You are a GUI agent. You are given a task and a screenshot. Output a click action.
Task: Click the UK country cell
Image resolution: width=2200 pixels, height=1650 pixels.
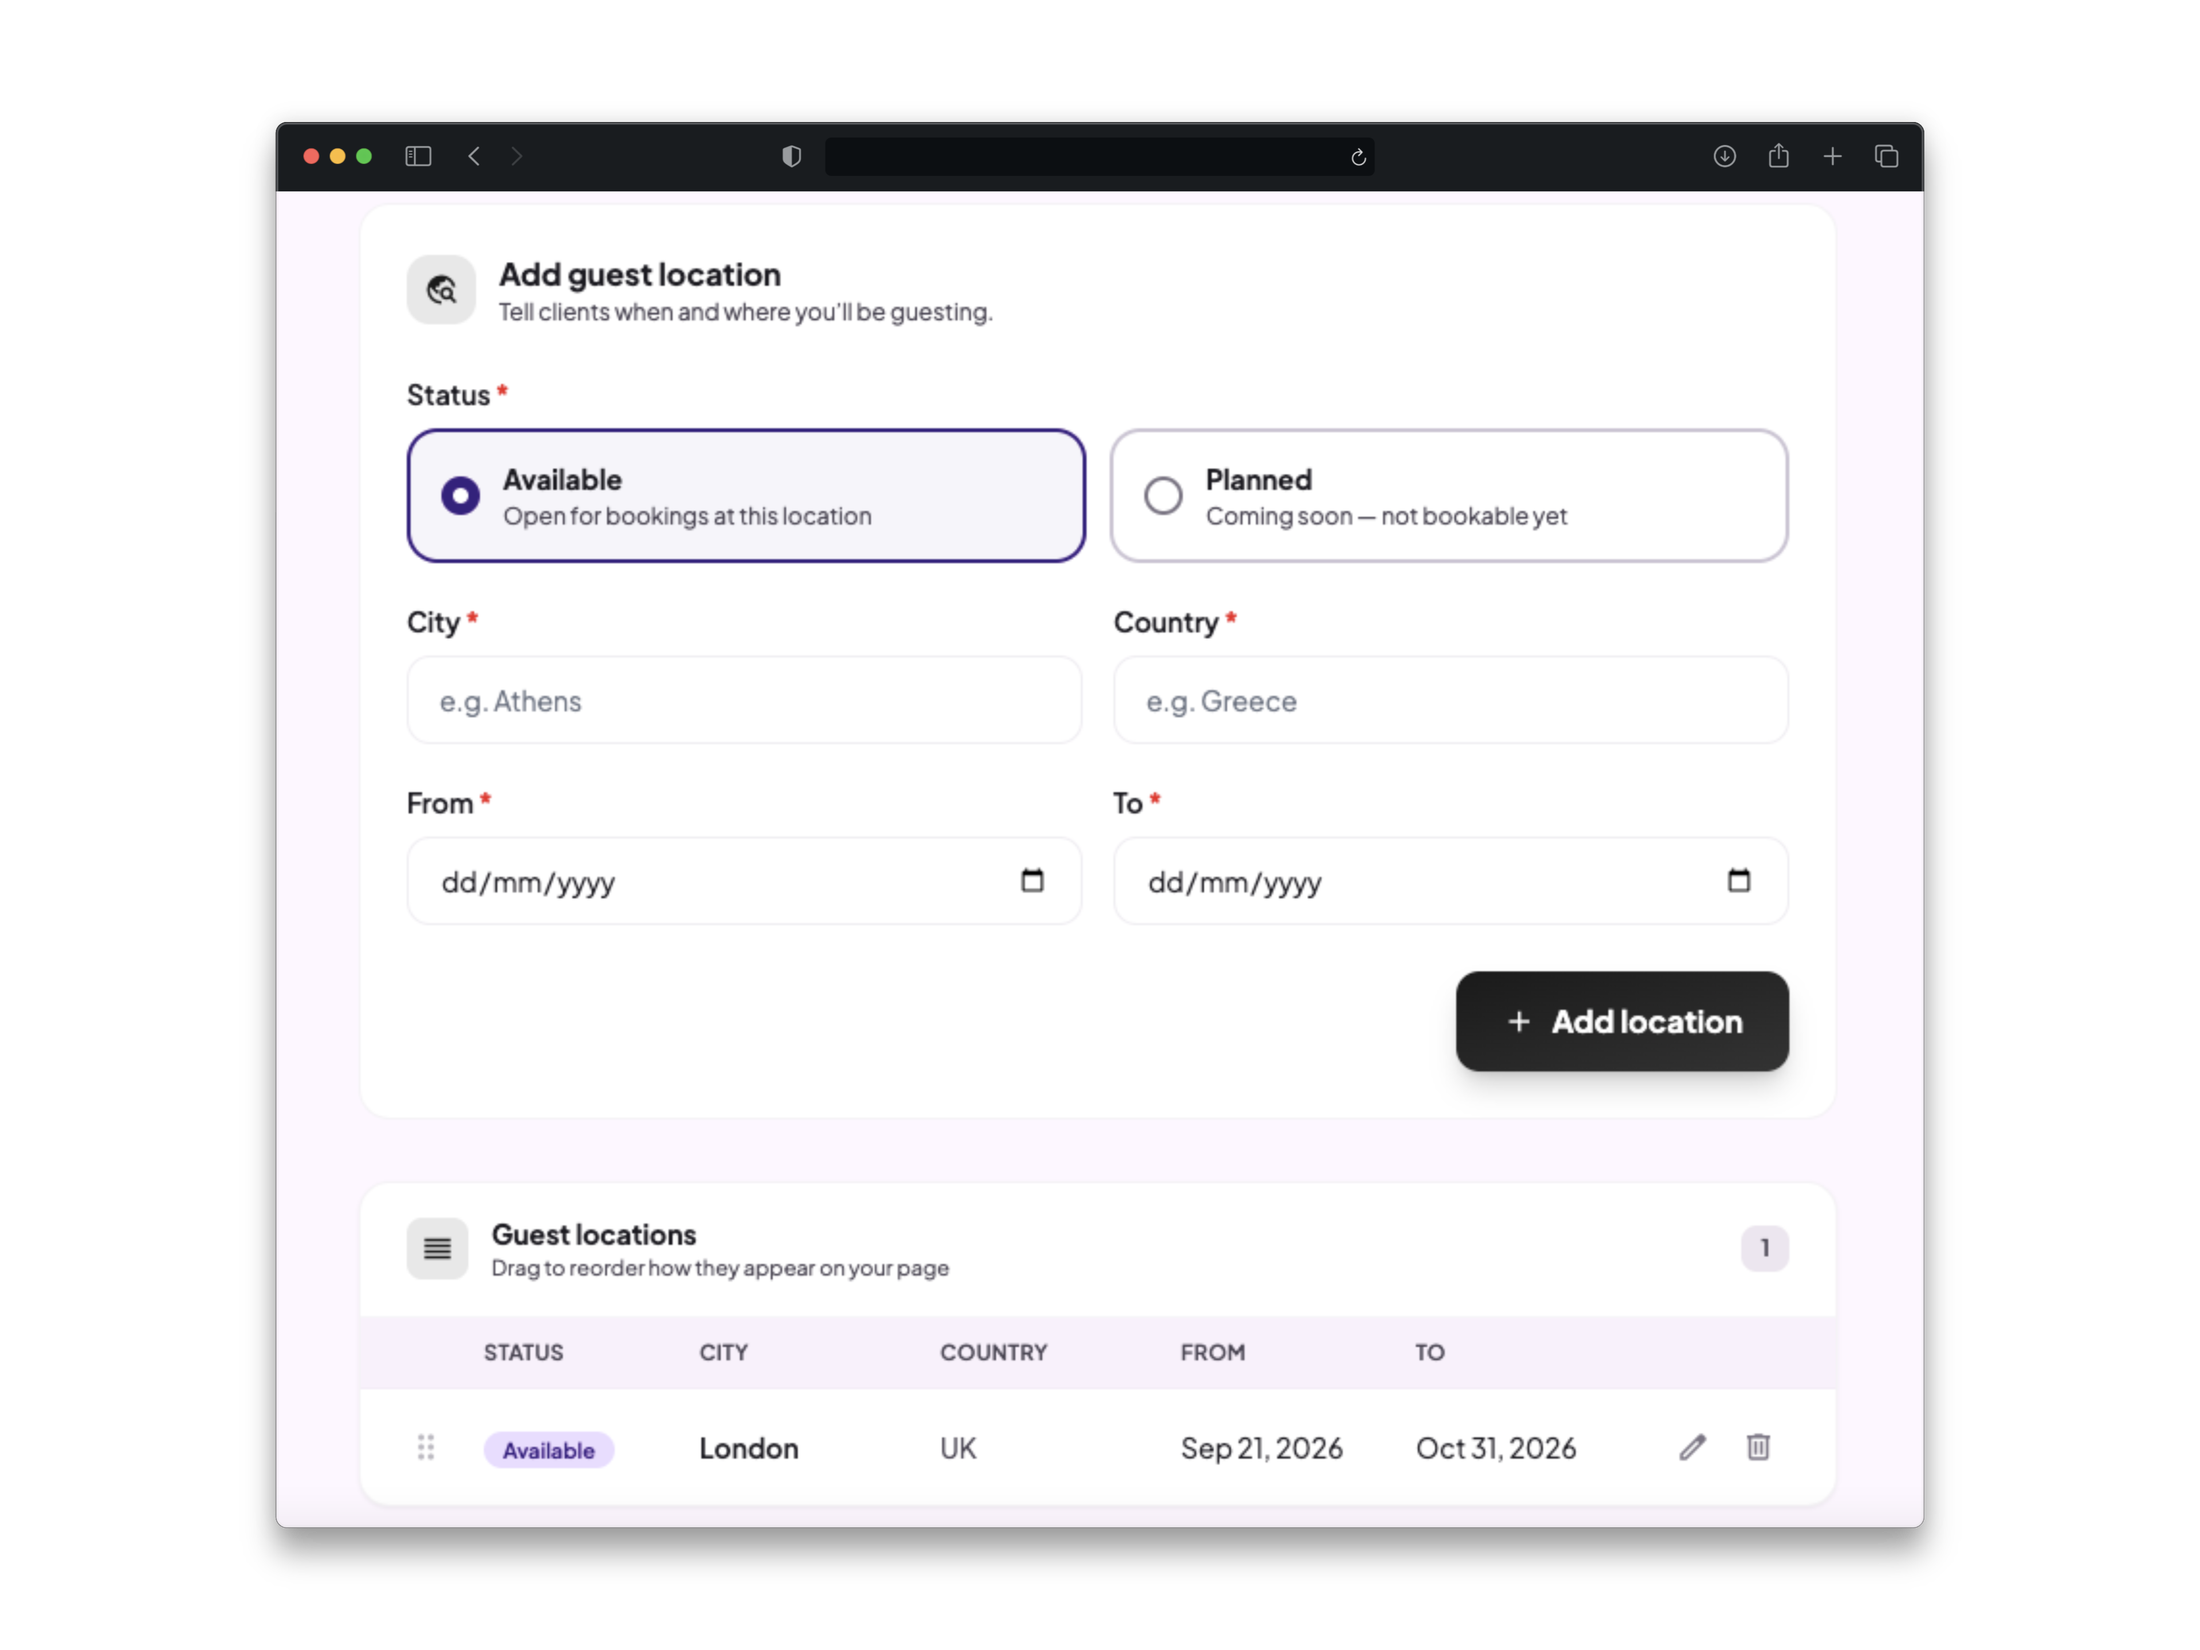click(x=957, y=1448)
